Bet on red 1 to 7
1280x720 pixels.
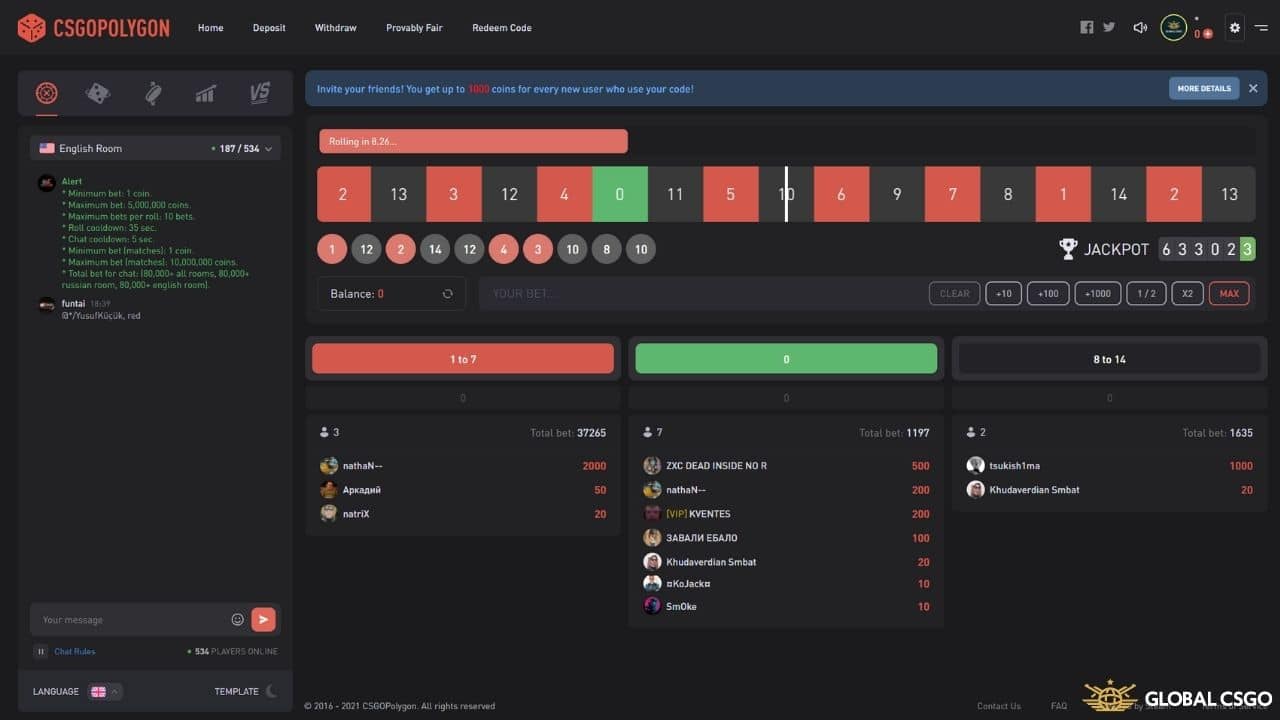(463, 359)
